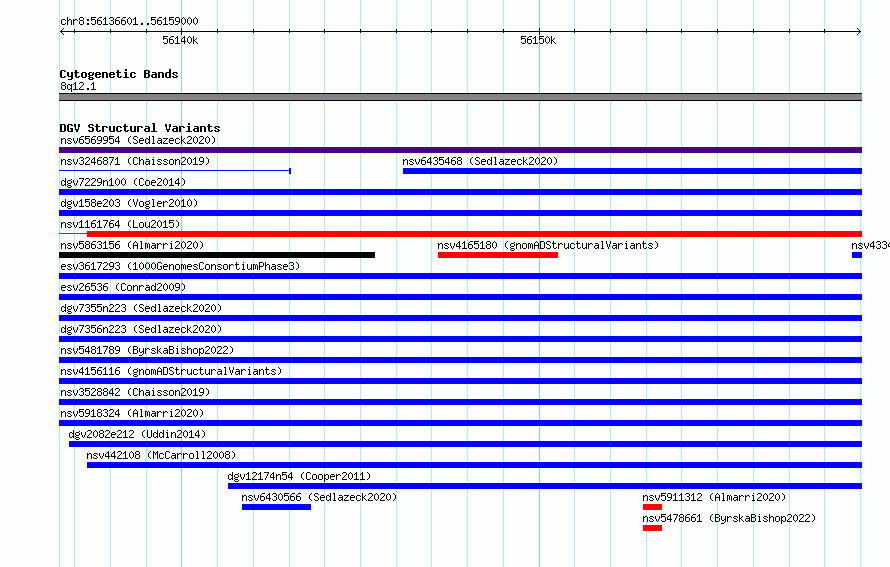
Task: Open nsv5911312 (Almarri2020) label
Action: (714, 497)
